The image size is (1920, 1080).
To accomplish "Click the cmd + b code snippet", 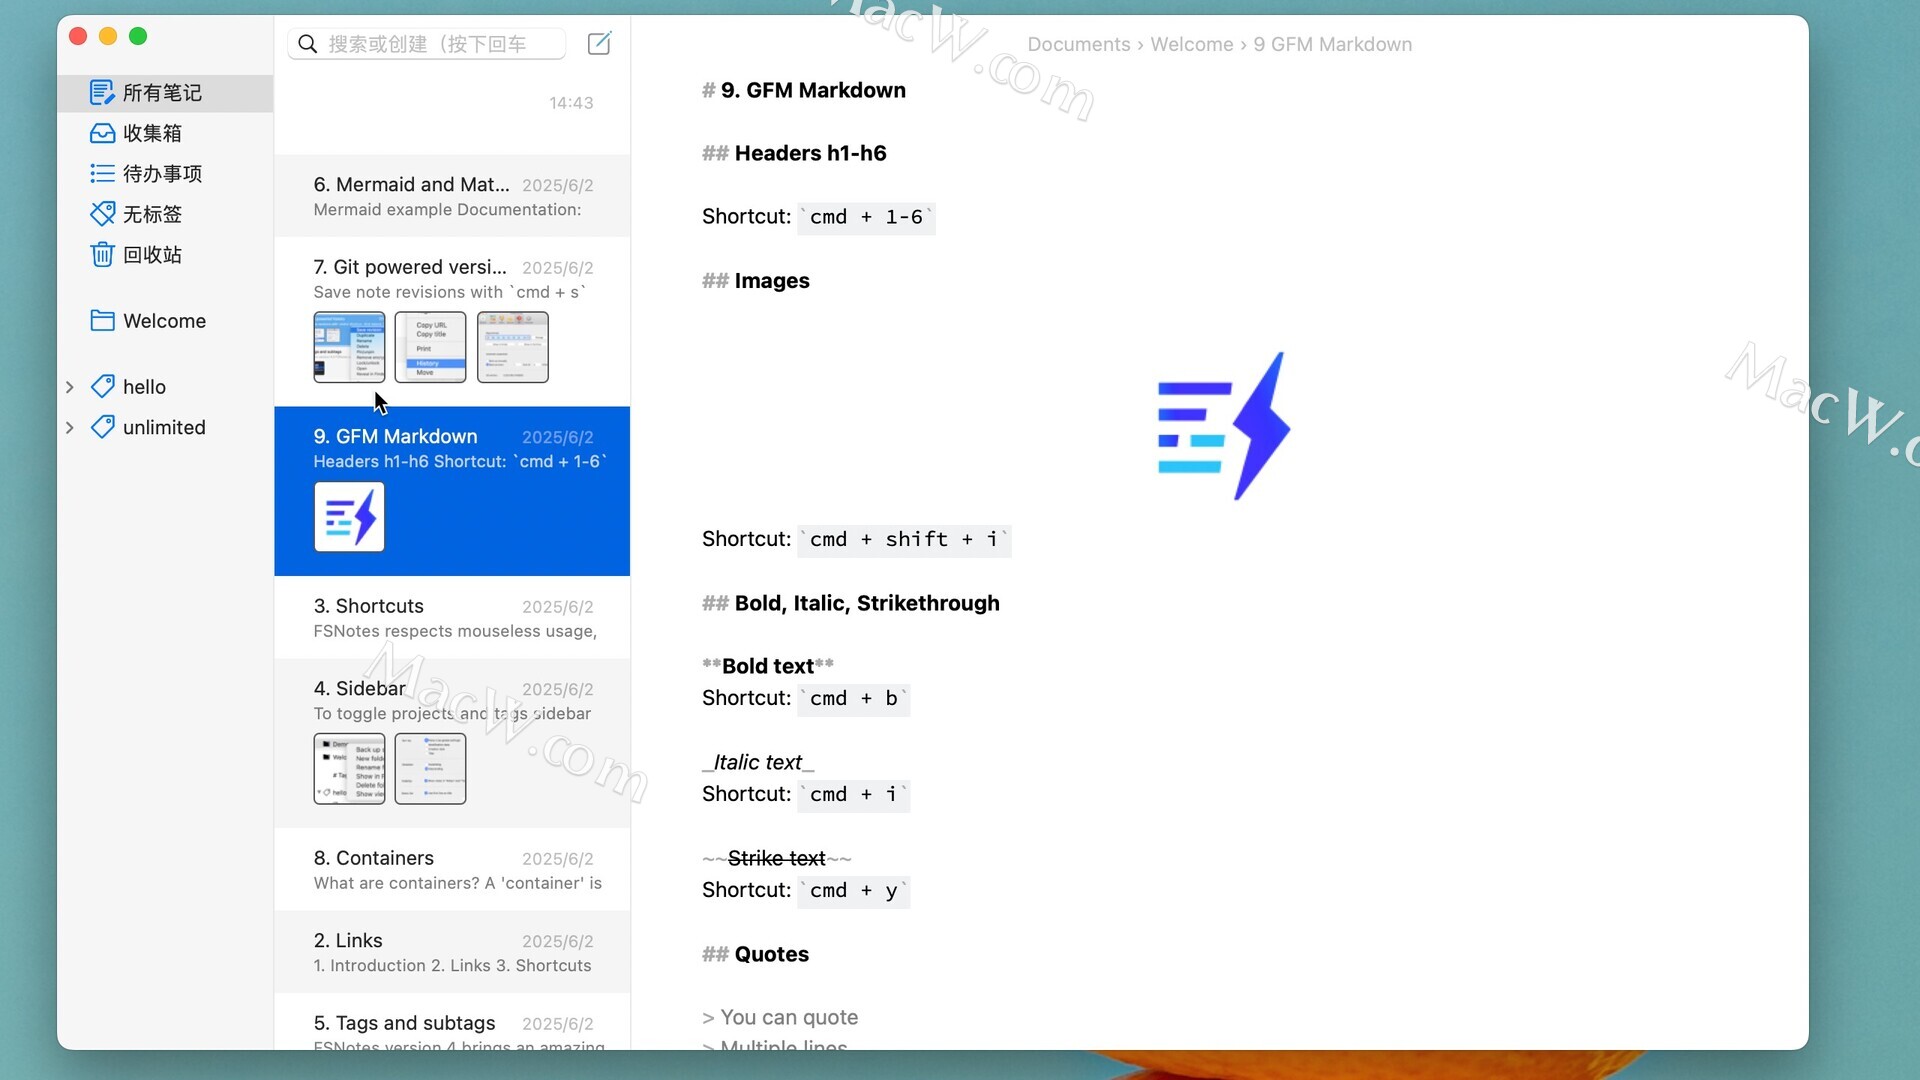I will 853,698.
